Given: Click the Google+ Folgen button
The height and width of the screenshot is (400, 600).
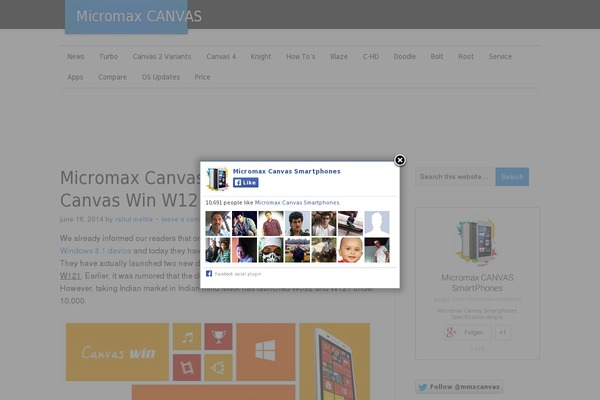Looking at the screenshot, I should 468,333.
